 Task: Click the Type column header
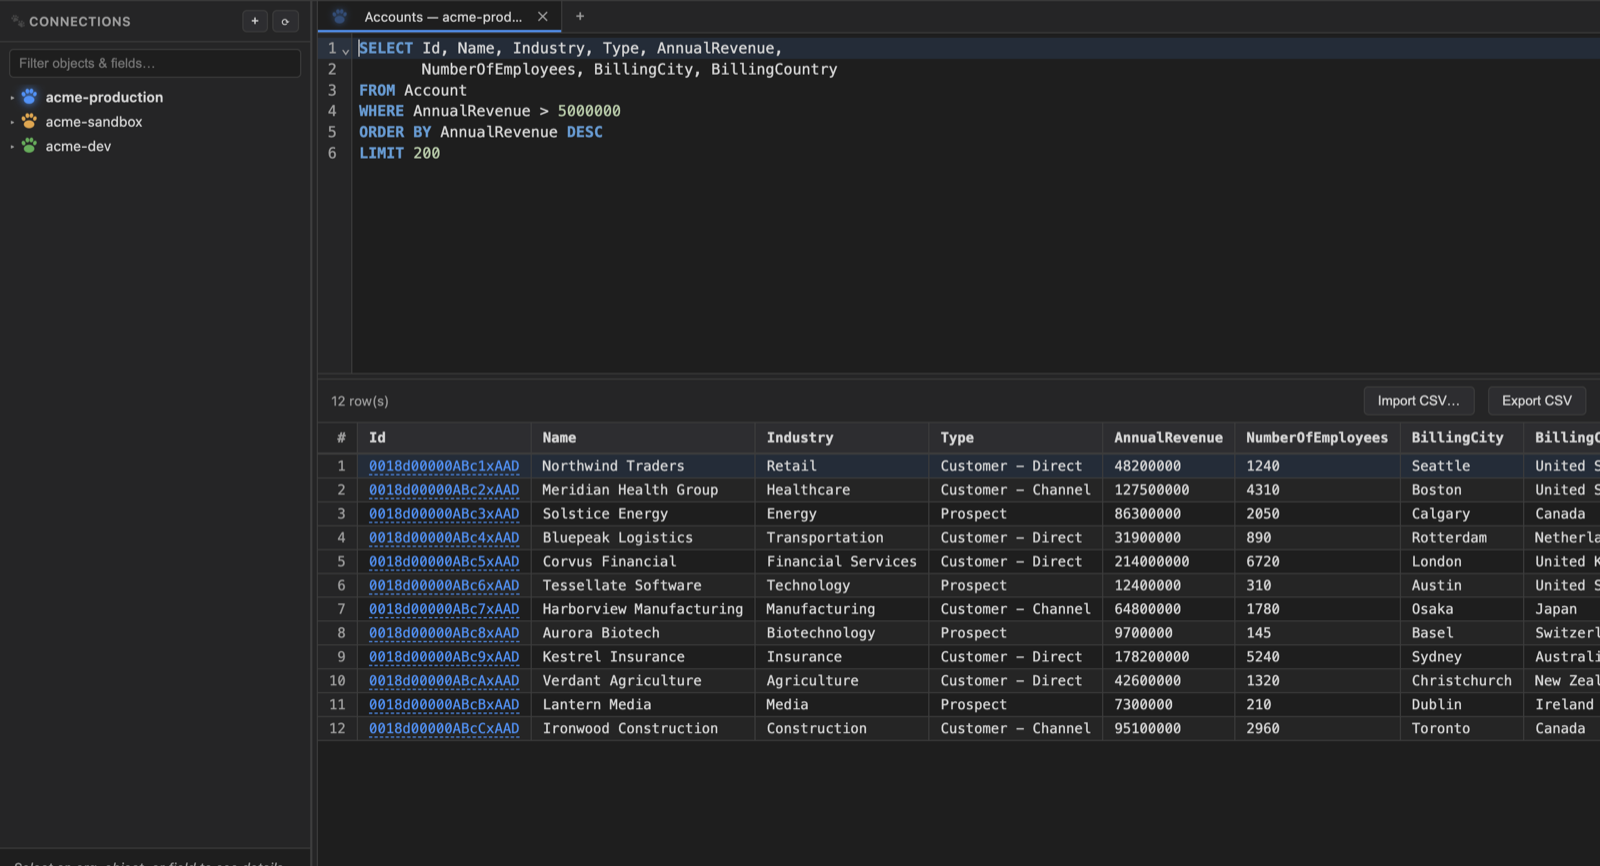[x=1016, y=438]
